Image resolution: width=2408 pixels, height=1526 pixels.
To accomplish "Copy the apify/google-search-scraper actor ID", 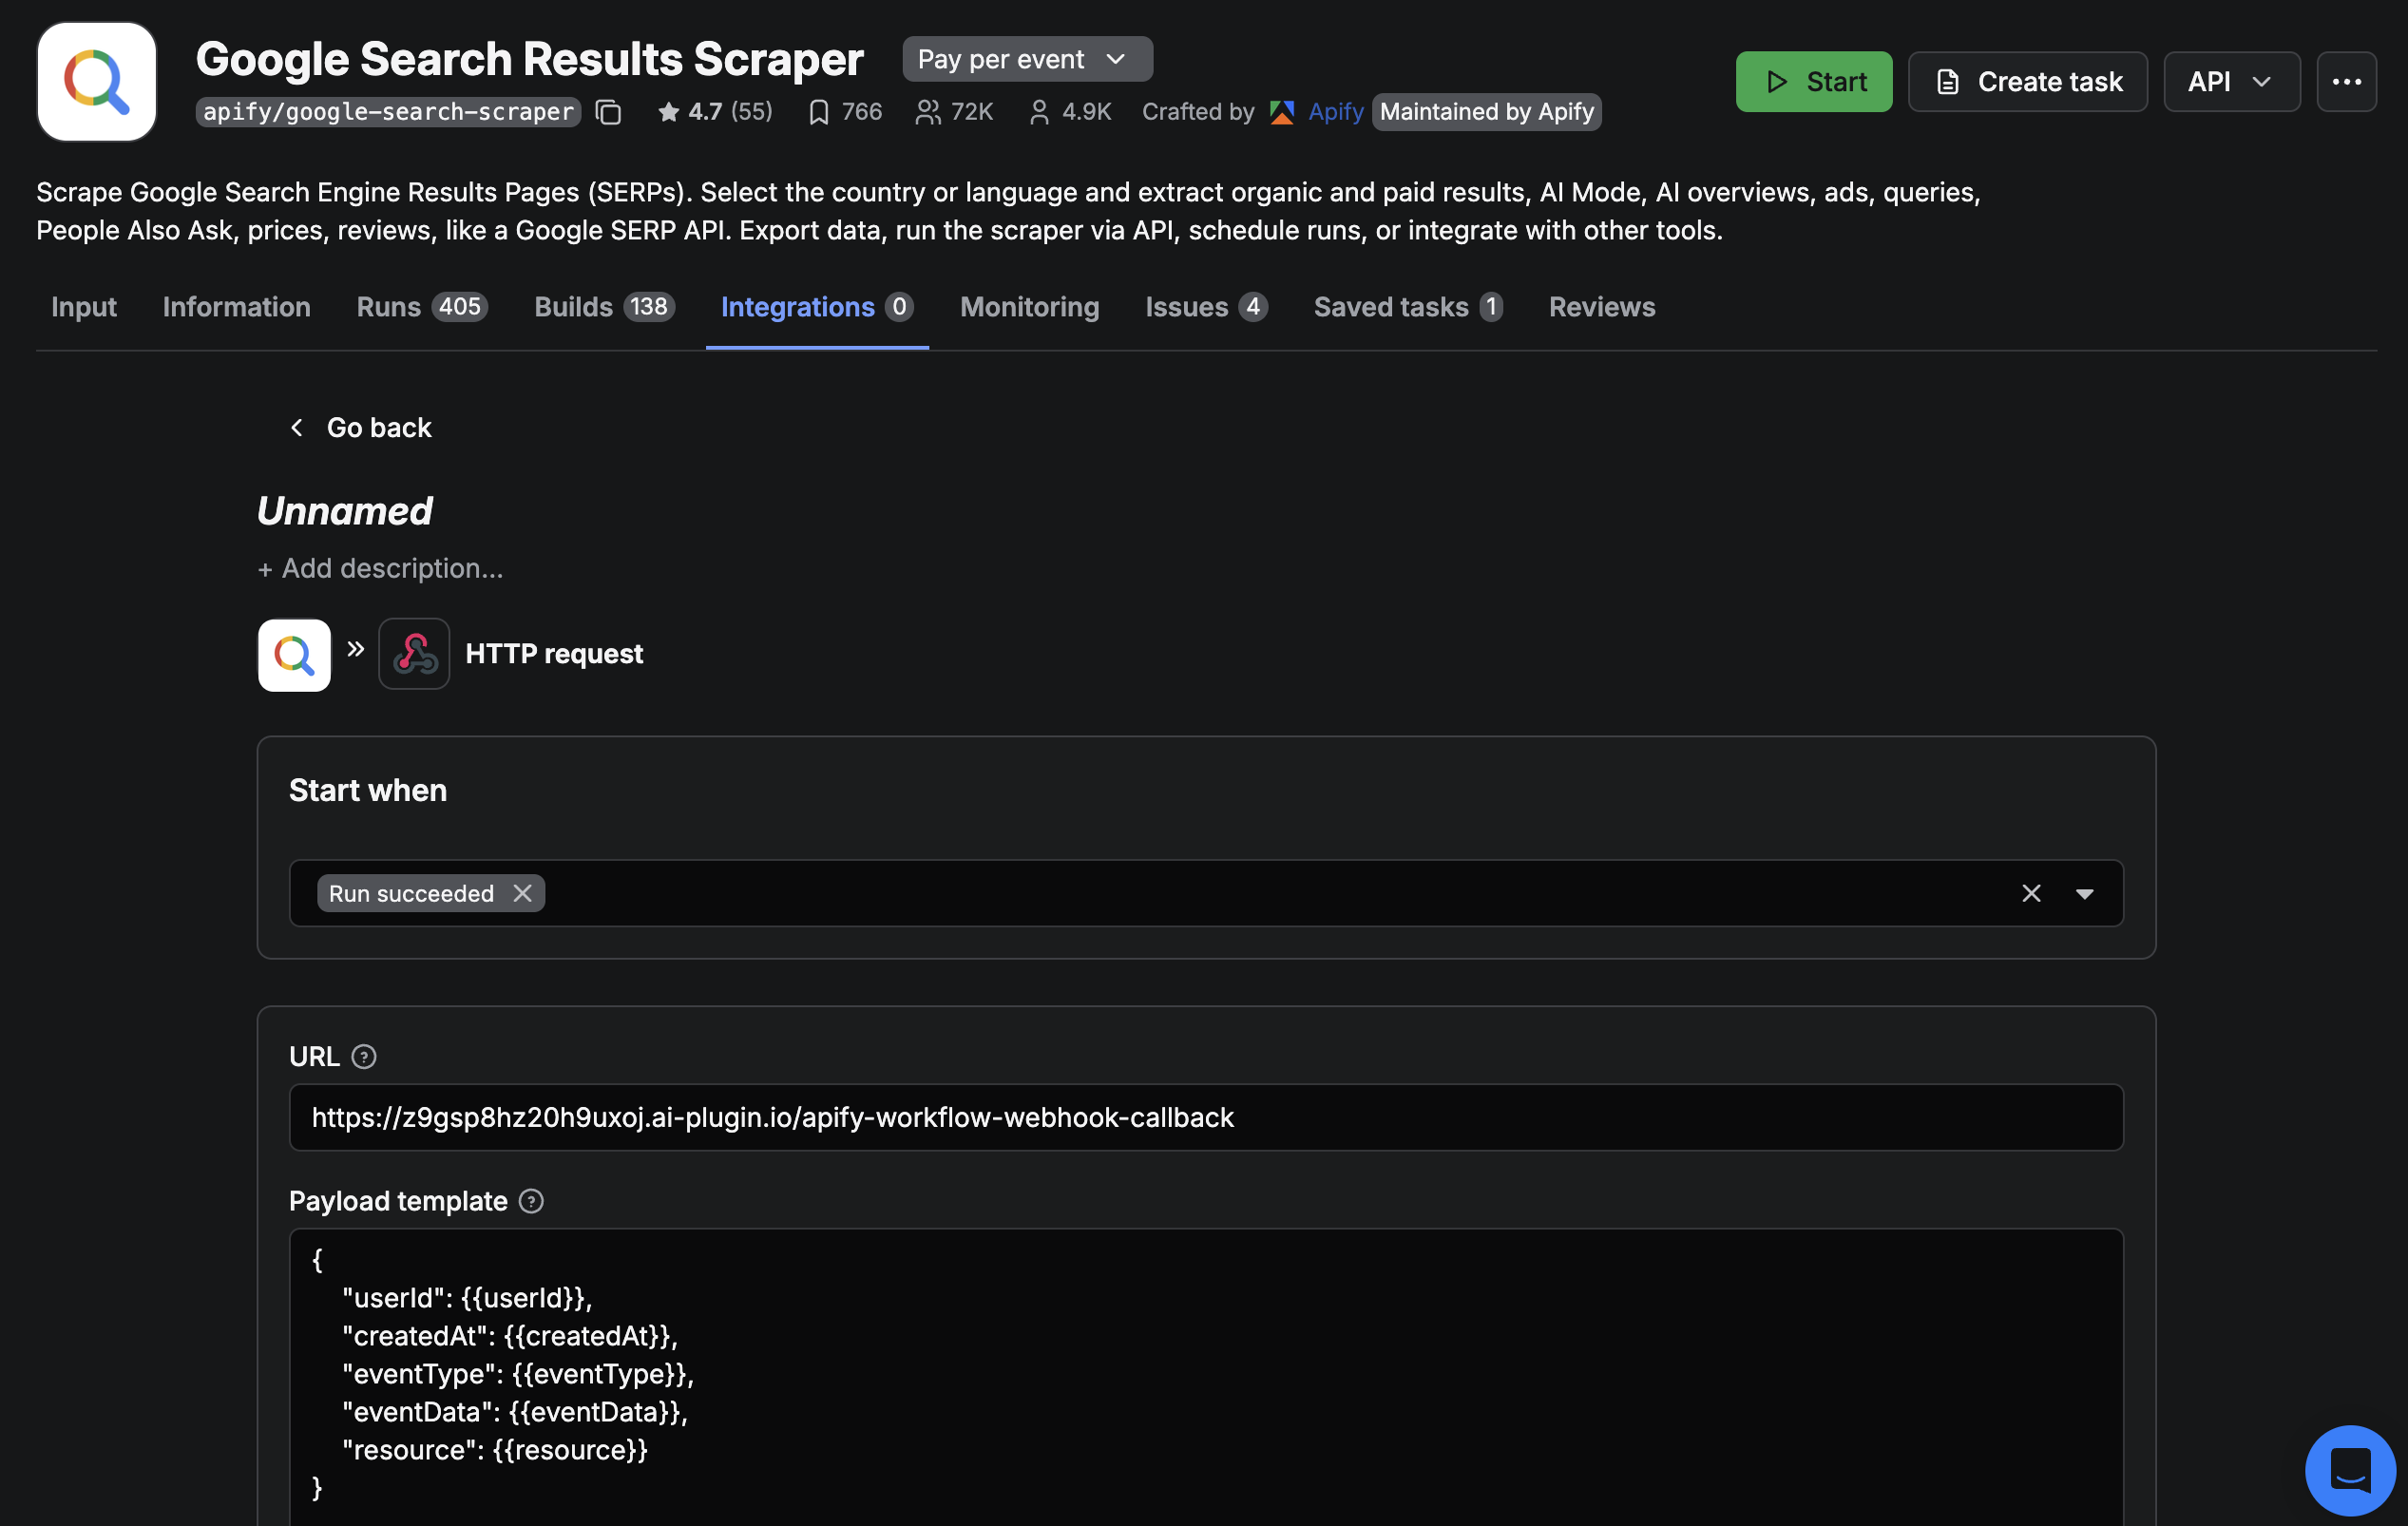I will (609, 112).
